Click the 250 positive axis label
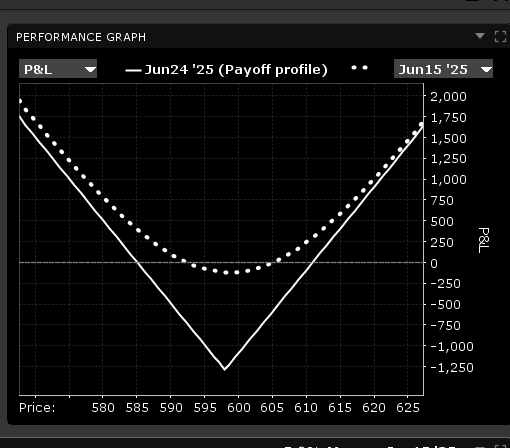Screen dimensions: 510x448 442,243
